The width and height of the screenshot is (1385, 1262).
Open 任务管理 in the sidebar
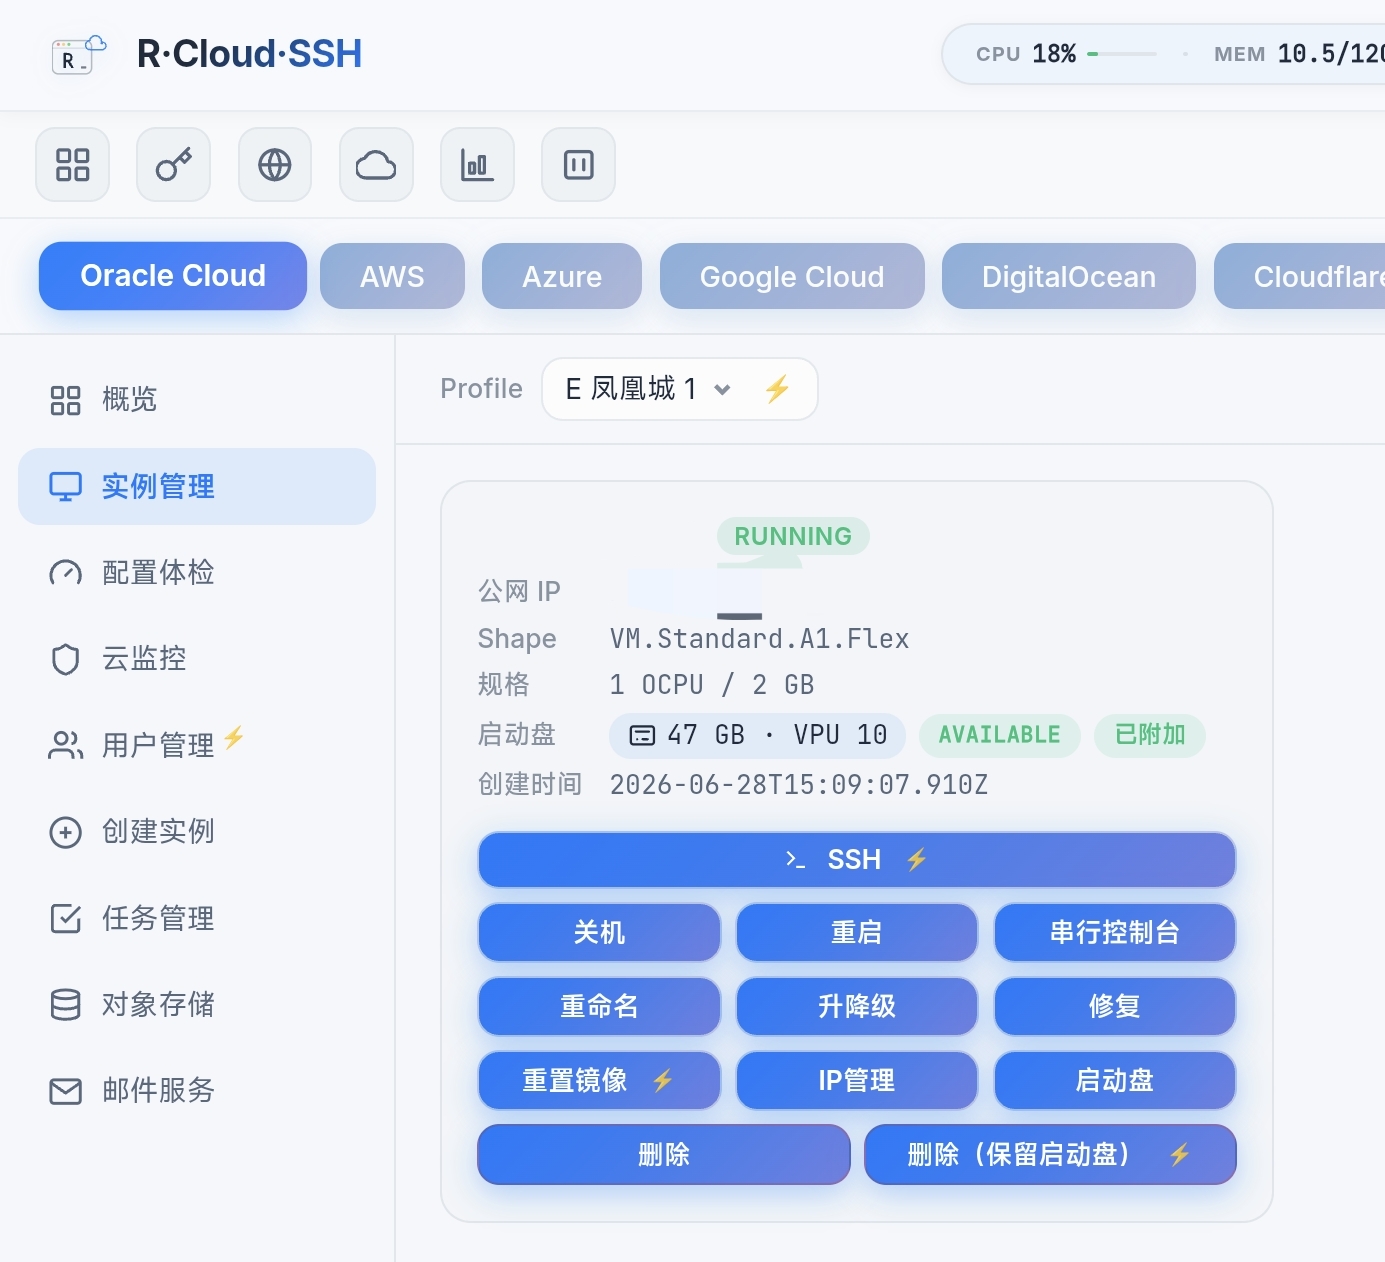[197, 918]
